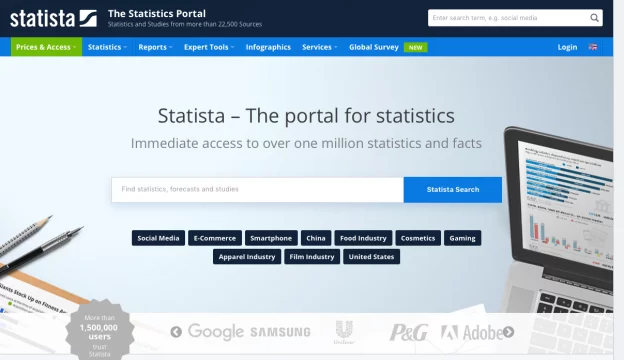The image size is (624, 360).
Task: Open the language flag selector
Action: coord(593,47)
